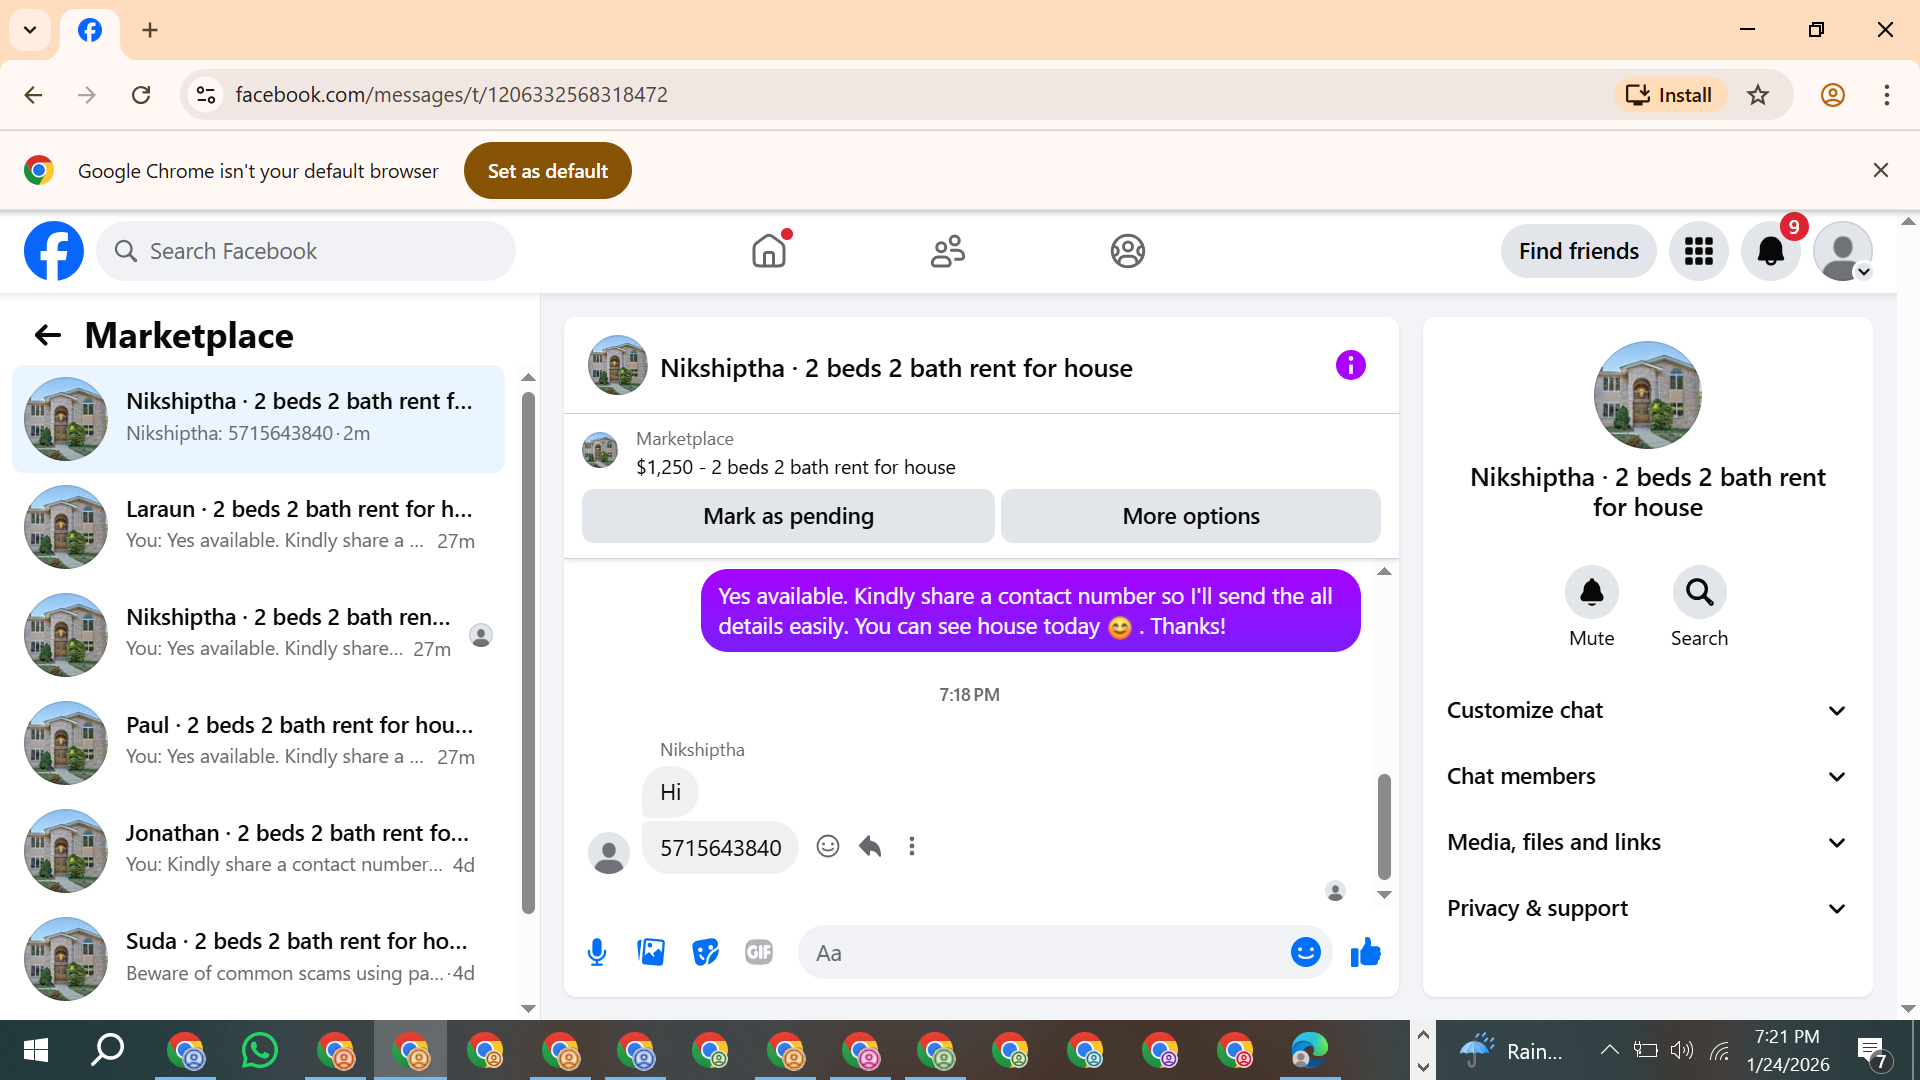The width and height of the screenshot is (1920, 1080).
Task: Mark the listing as pending
Action: coord(788,516)
